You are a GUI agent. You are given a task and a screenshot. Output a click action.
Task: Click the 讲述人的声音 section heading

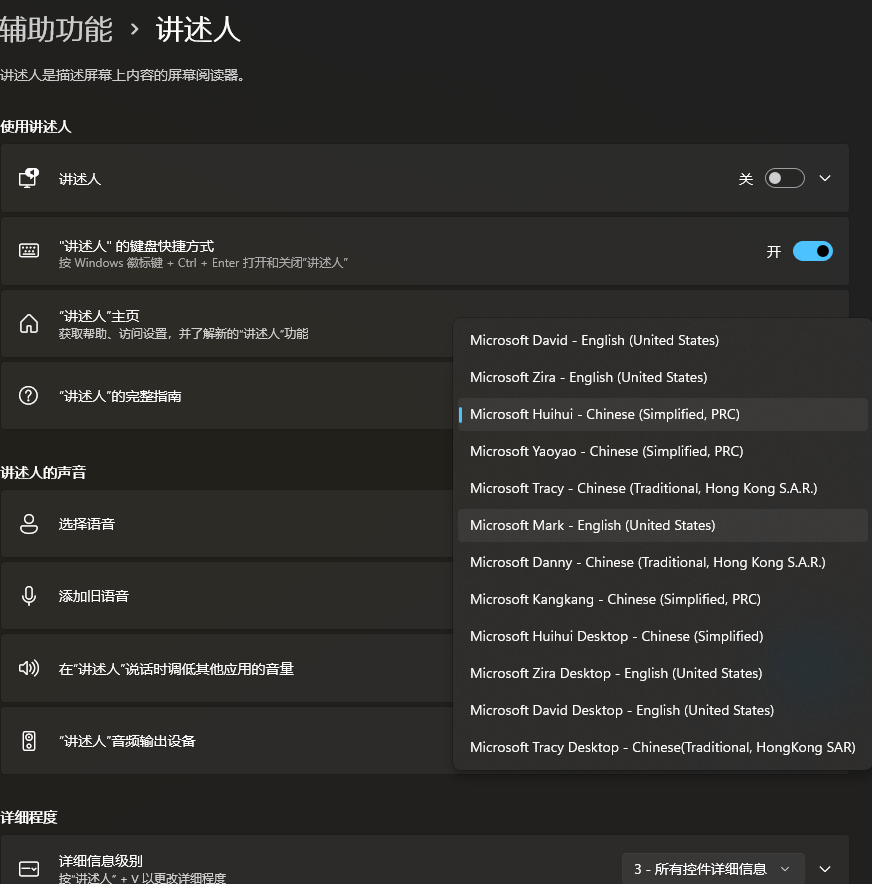tap(43, 472)
